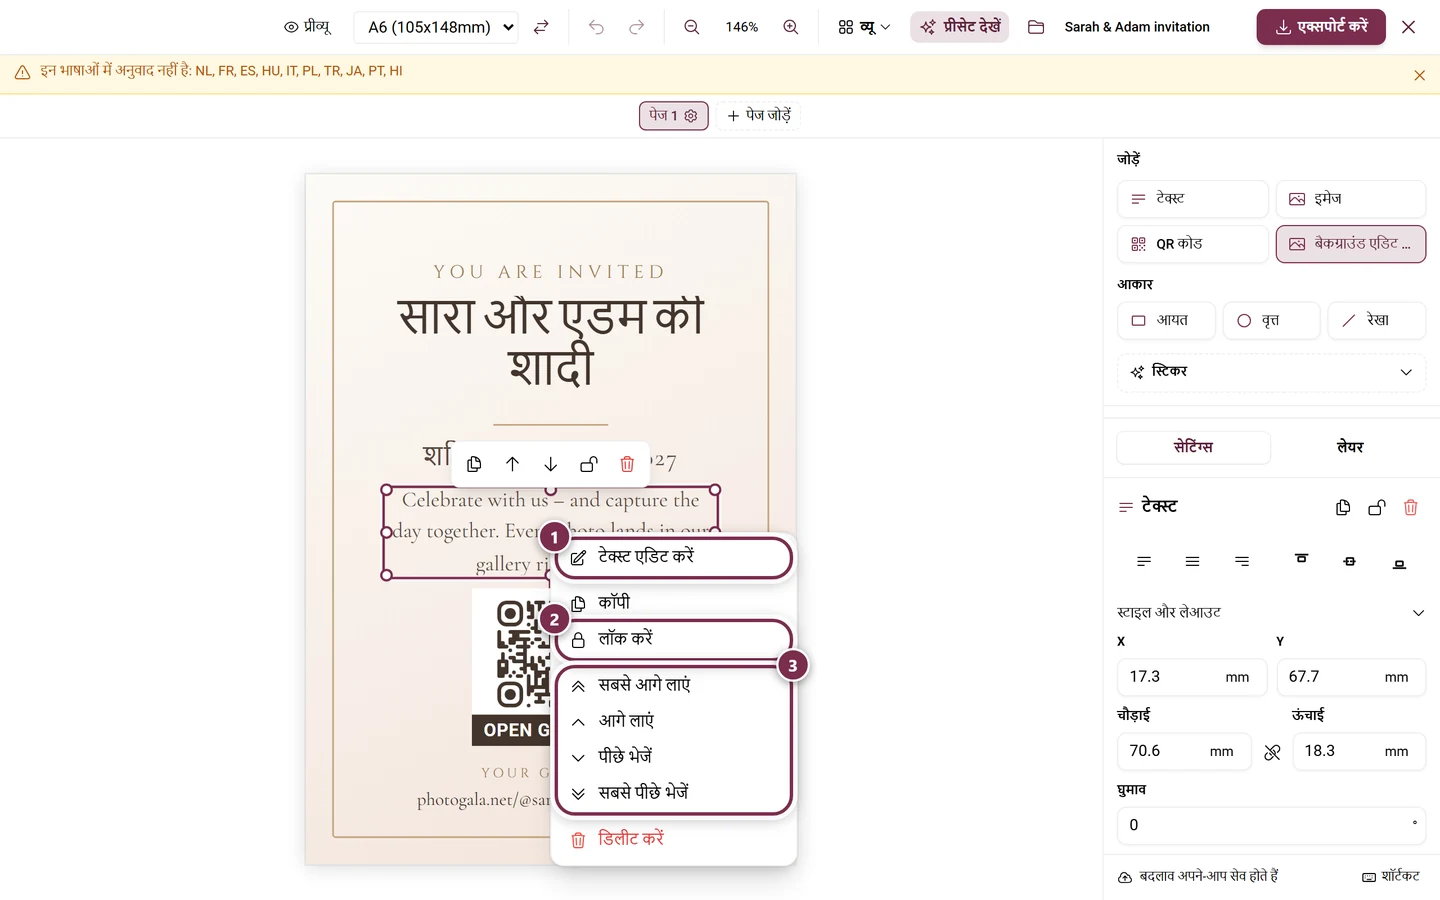Center-align the text horizontally

tap(1192, 562)
